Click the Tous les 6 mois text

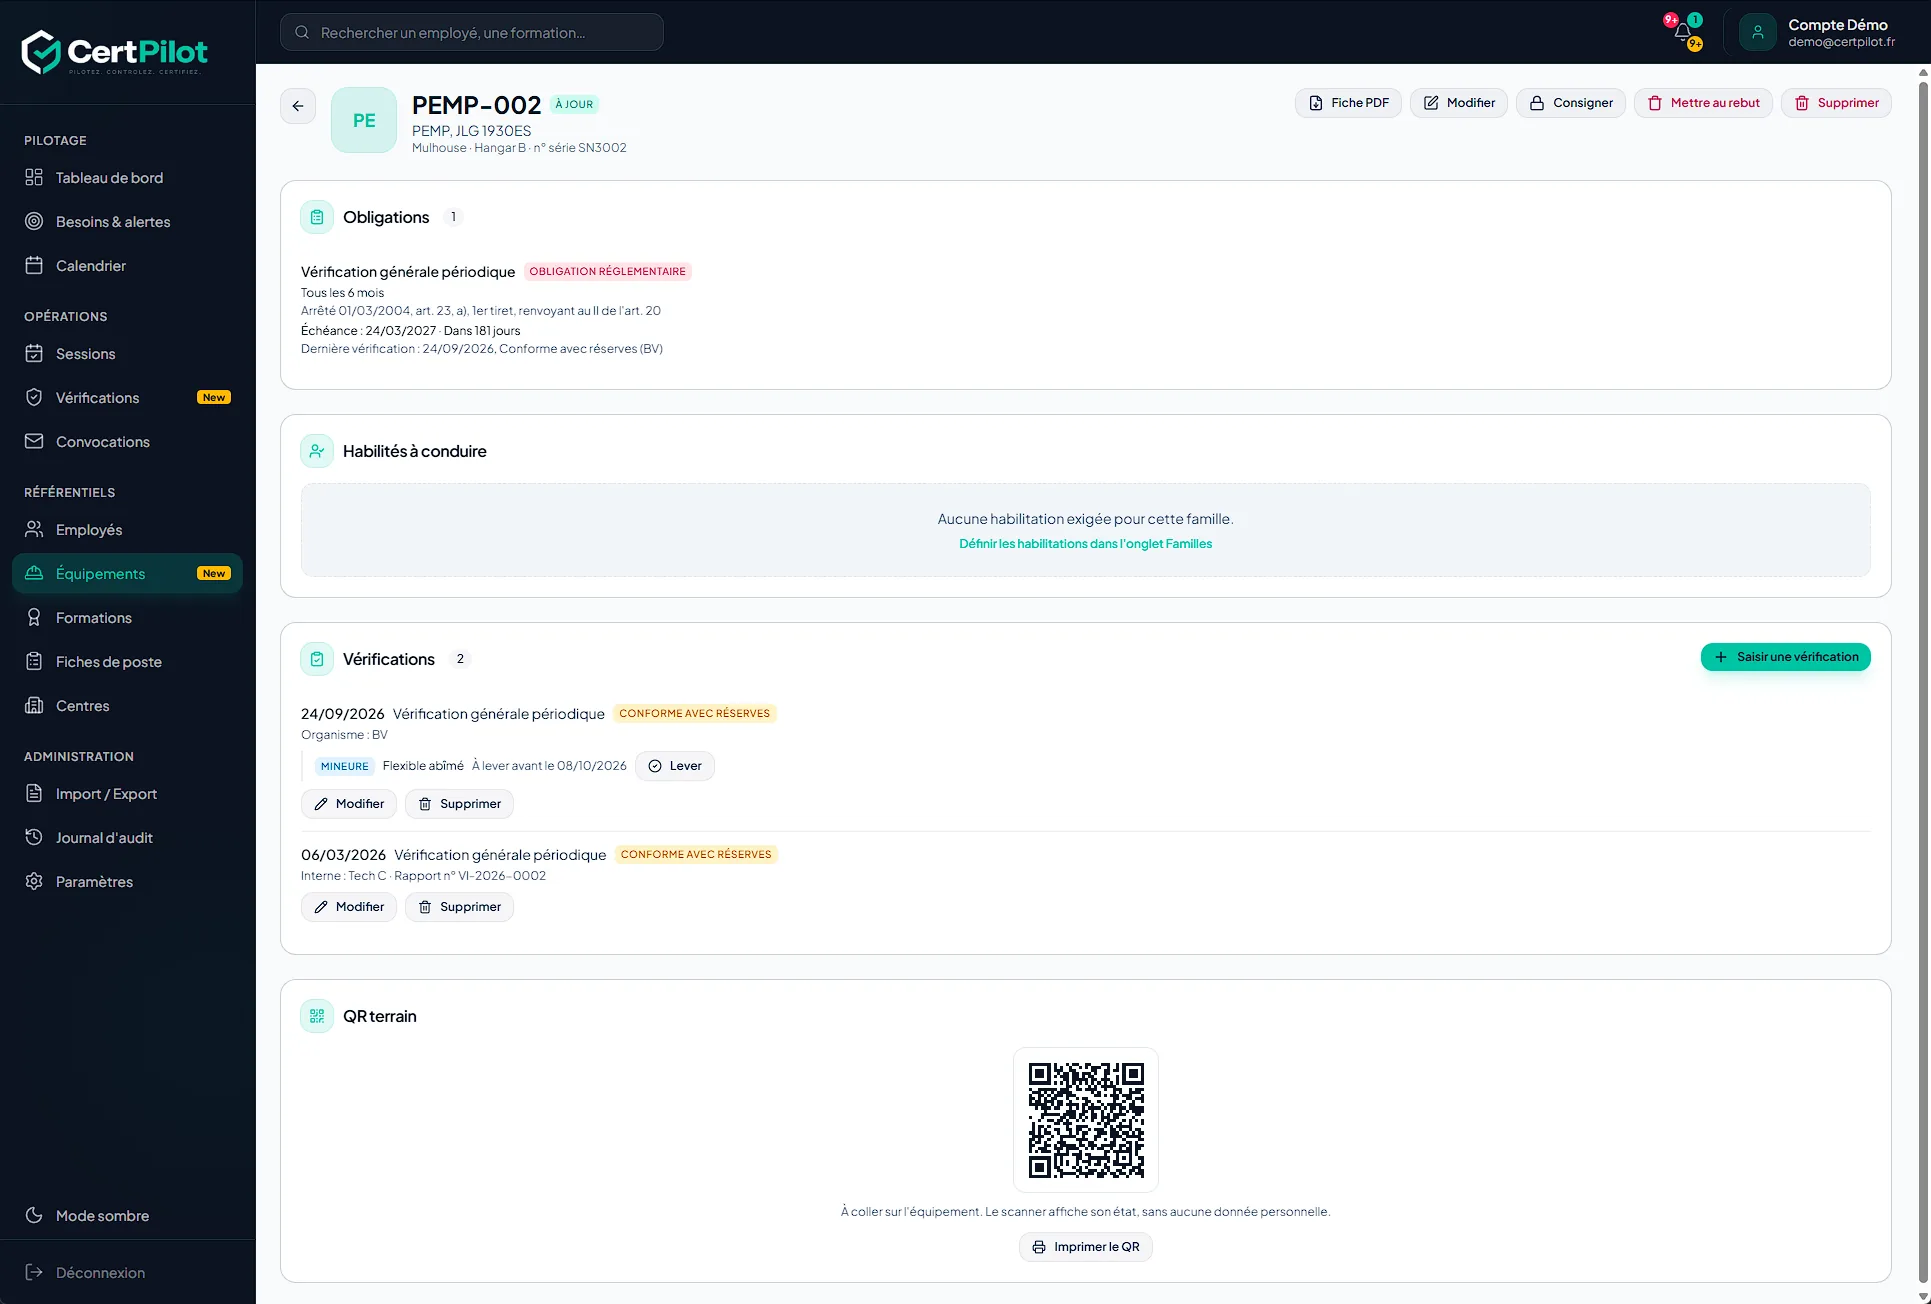342,293
